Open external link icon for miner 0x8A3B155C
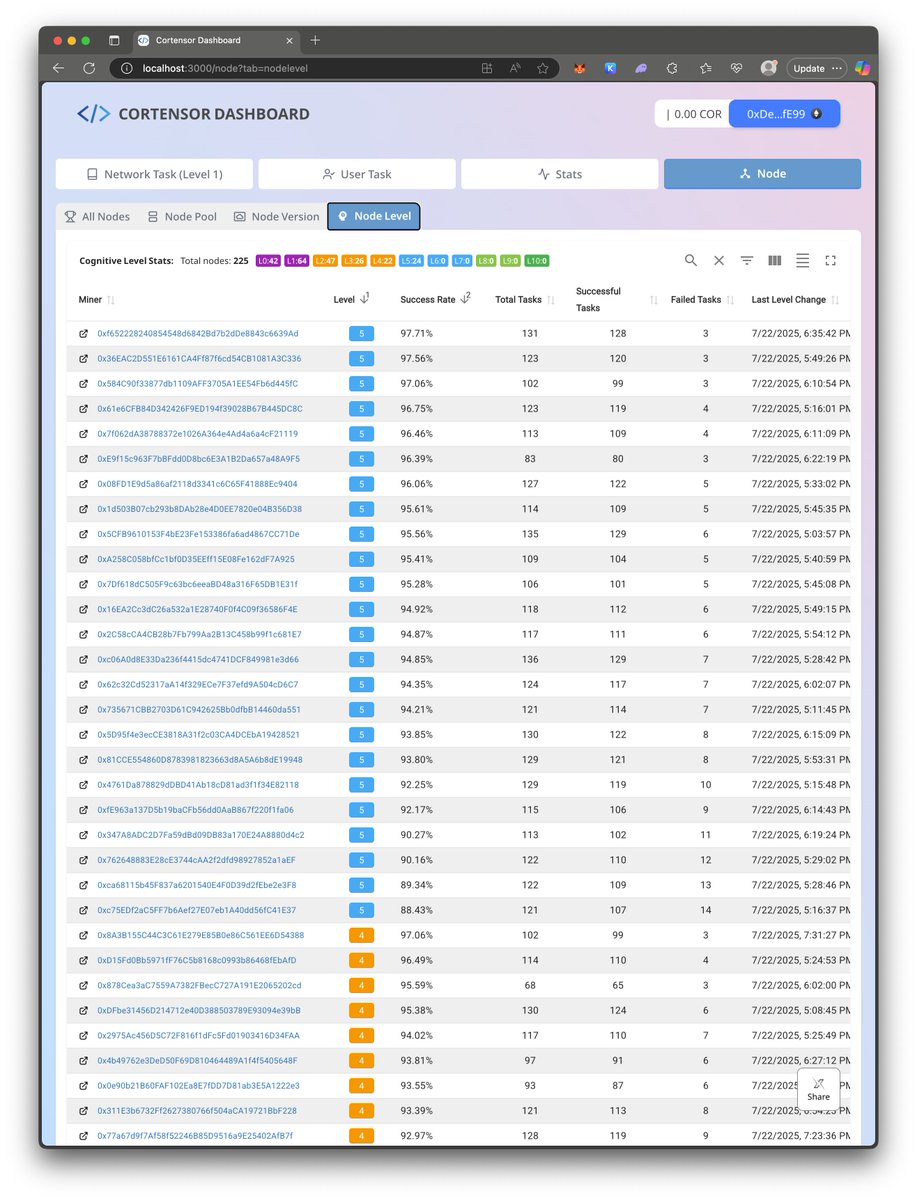This screenshot has width=917, height=1200. (83, 935)
